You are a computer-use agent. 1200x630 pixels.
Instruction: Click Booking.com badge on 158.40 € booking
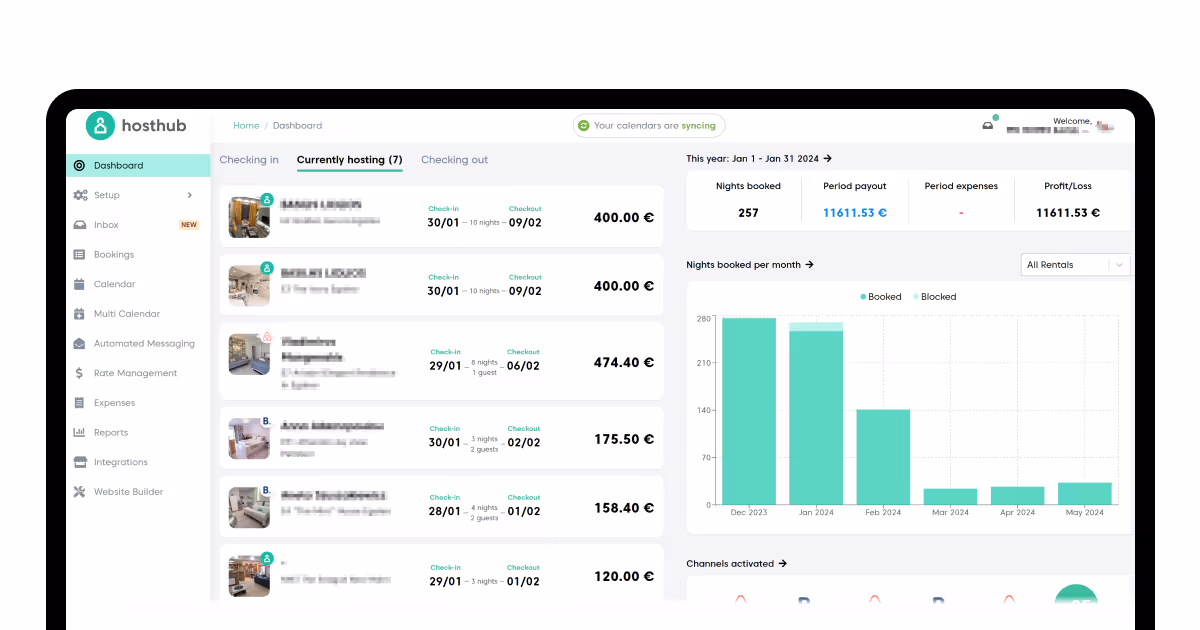tap(267, 490)
